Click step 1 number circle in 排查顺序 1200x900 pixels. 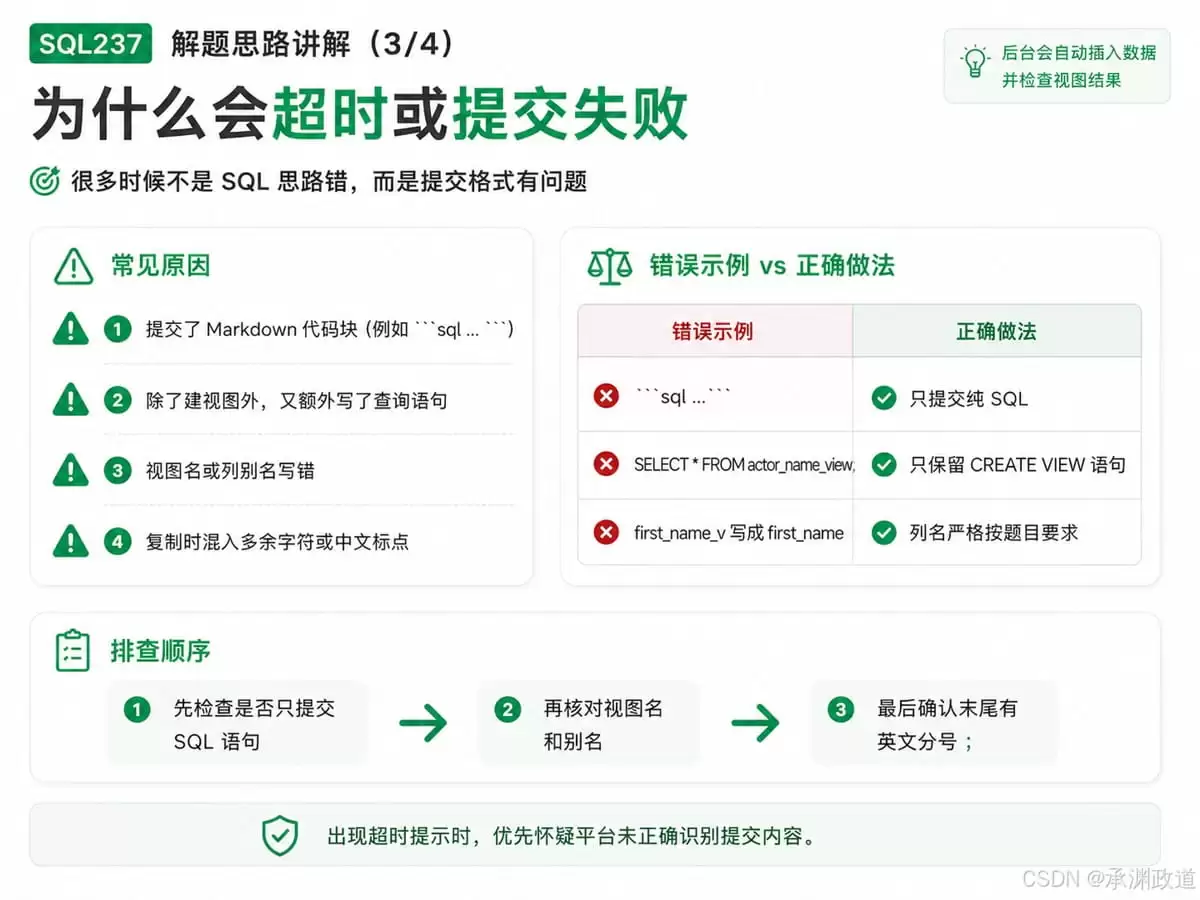136,709
